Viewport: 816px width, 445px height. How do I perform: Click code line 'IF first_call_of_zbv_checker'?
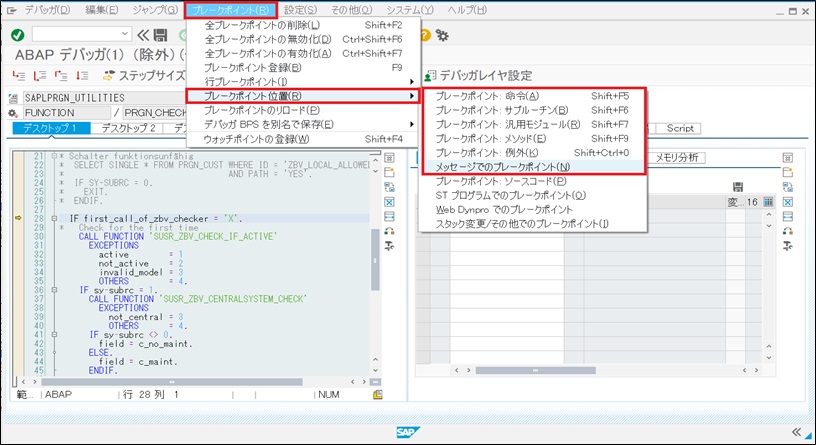pos(156,219)
